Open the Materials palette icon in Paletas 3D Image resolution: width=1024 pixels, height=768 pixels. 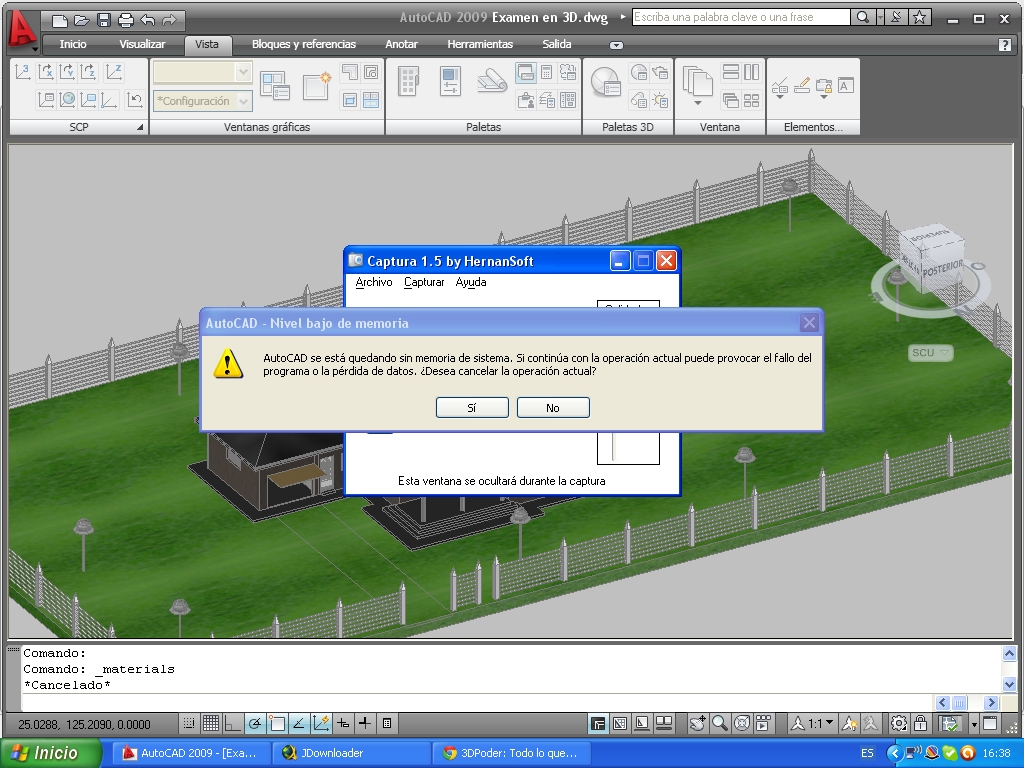[605, 82]
